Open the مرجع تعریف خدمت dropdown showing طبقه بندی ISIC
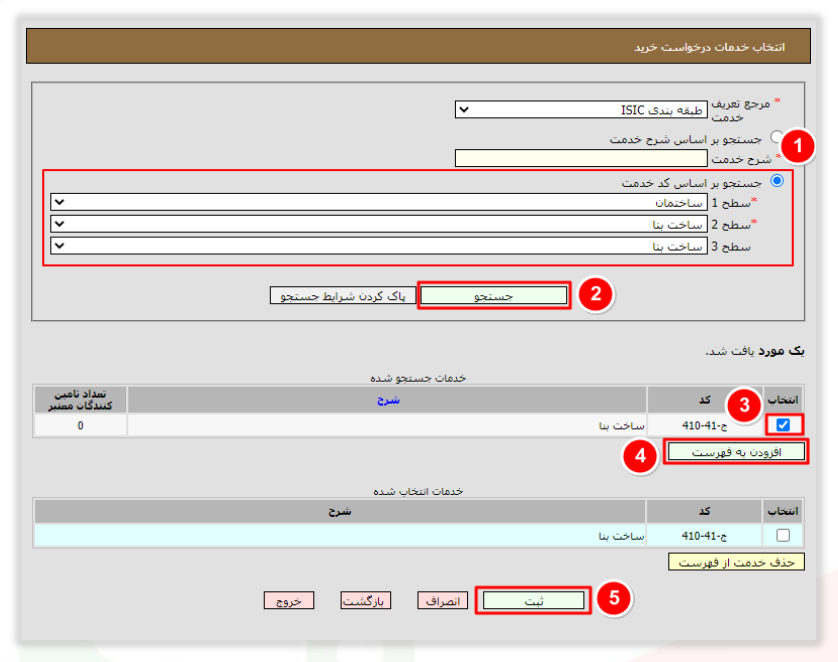 [x=581, y=110]
